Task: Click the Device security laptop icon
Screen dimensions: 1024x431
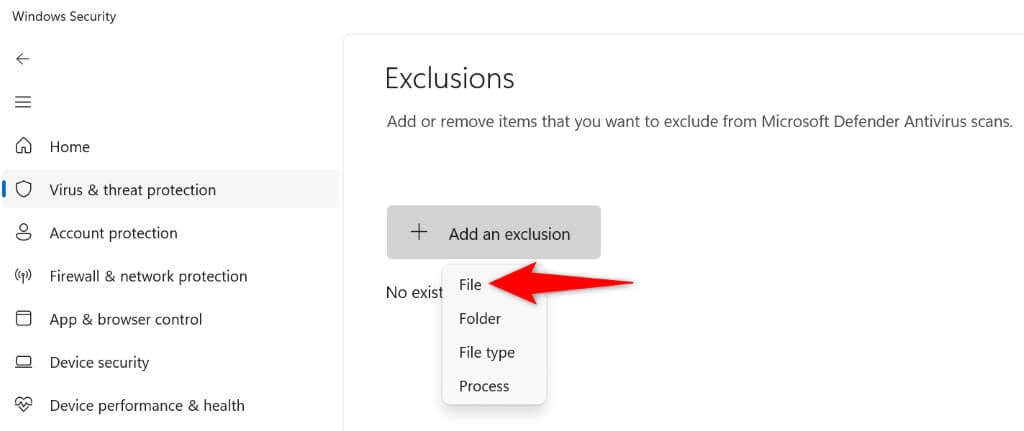Action: pyautogui.click(x=24, y=362)
